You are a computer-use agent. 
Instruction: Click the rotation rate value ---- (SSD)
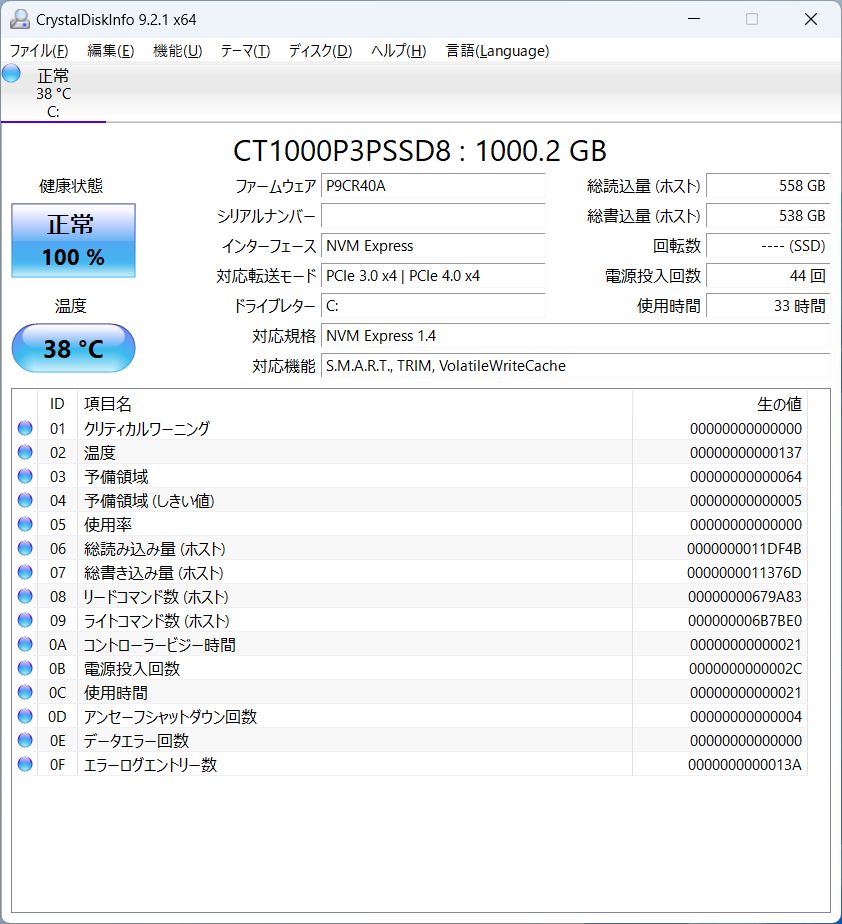pyautogui.click(x=768, y=246)
